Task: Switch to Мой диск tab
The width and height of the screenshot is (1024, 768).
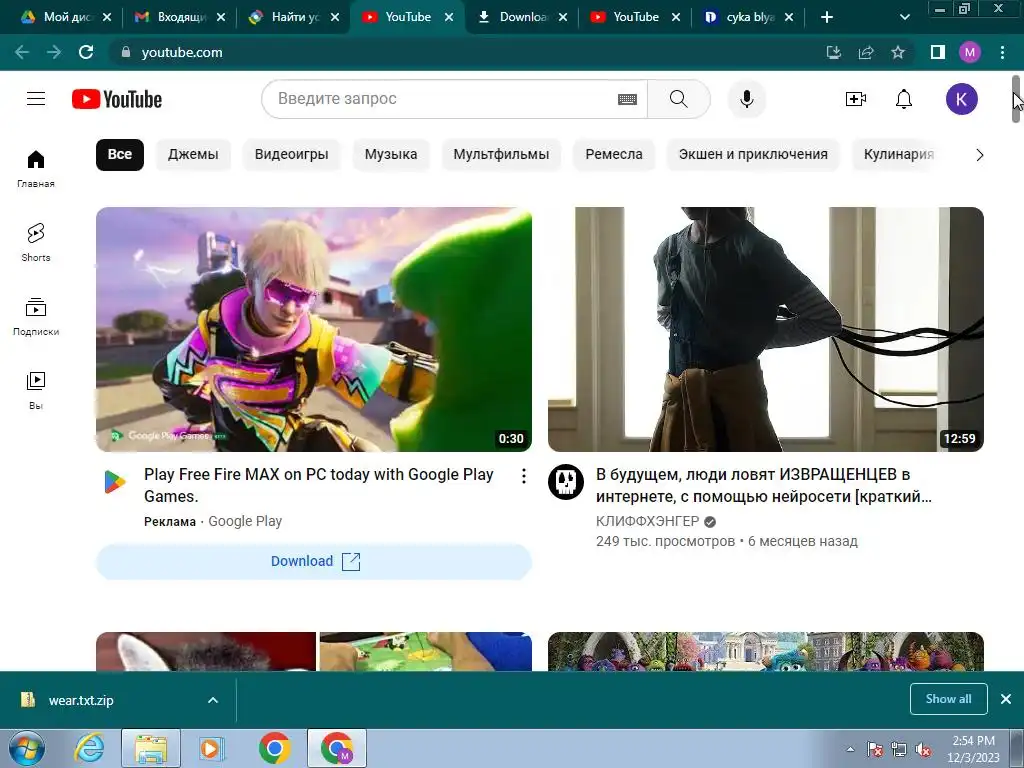Action: click(x=66, y=17)
